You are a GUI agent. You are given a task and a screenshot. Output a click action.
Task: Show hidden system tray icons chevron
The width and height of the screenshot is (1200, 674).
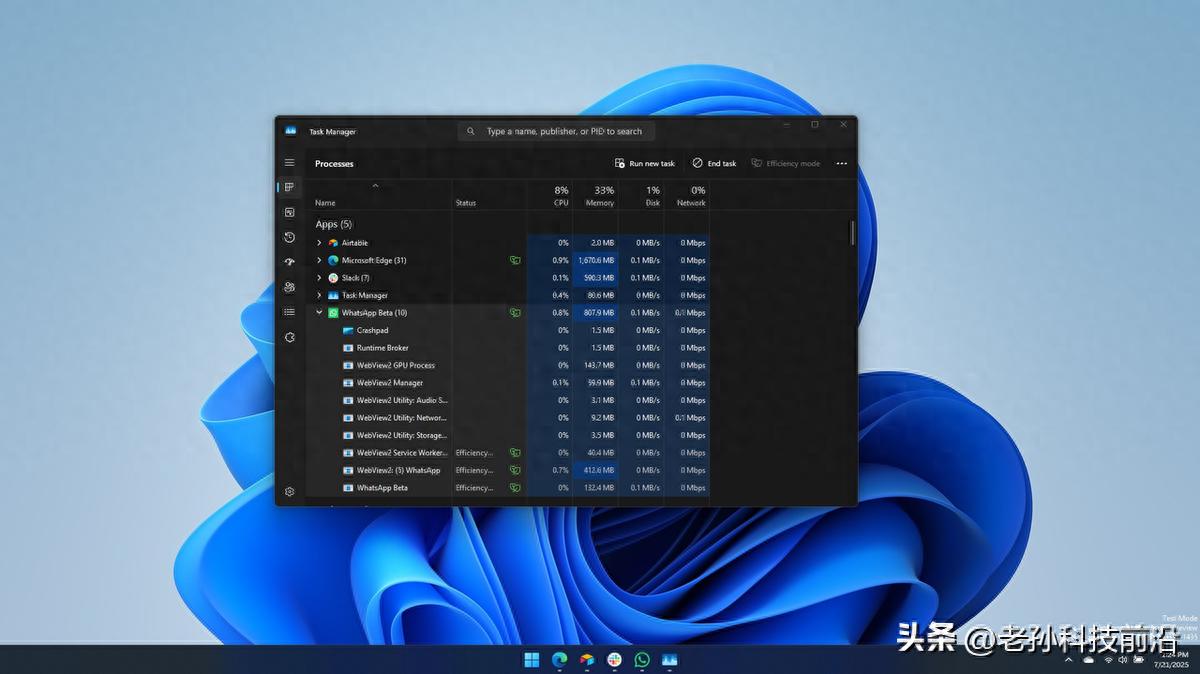1069,660
